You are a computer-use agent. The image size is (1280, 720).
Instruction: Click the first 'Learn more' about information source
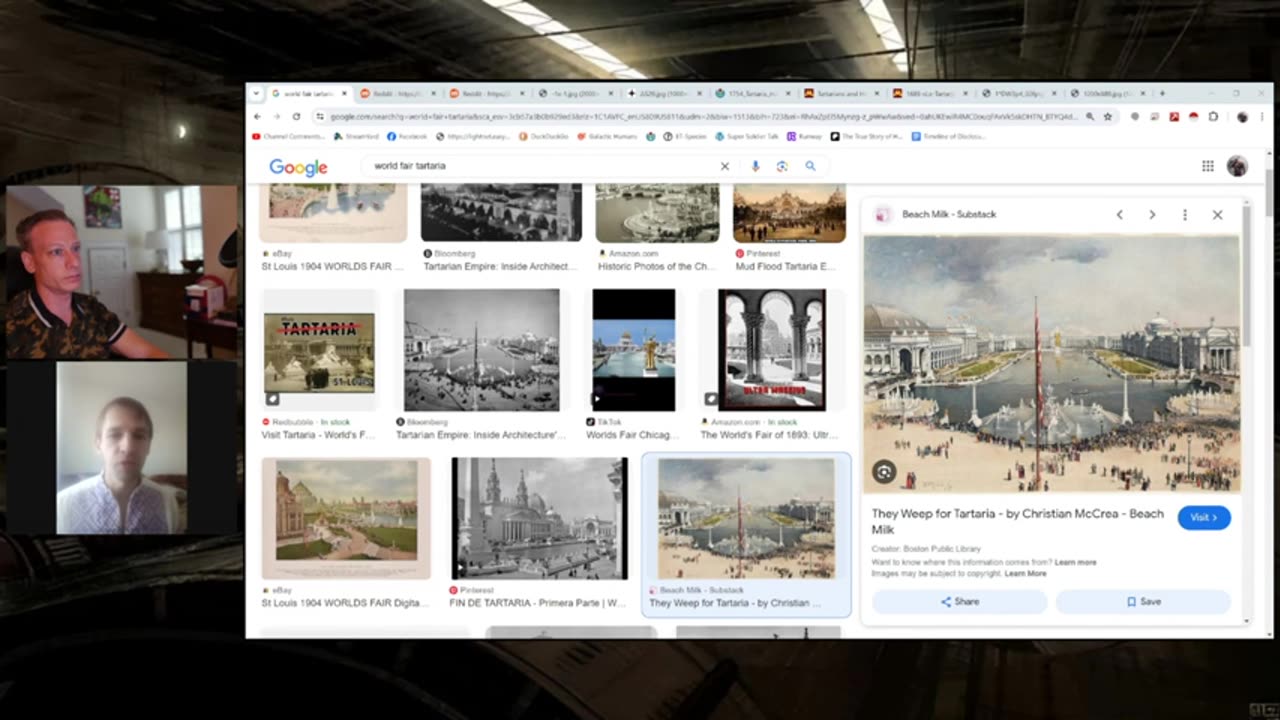point(1075,562)
